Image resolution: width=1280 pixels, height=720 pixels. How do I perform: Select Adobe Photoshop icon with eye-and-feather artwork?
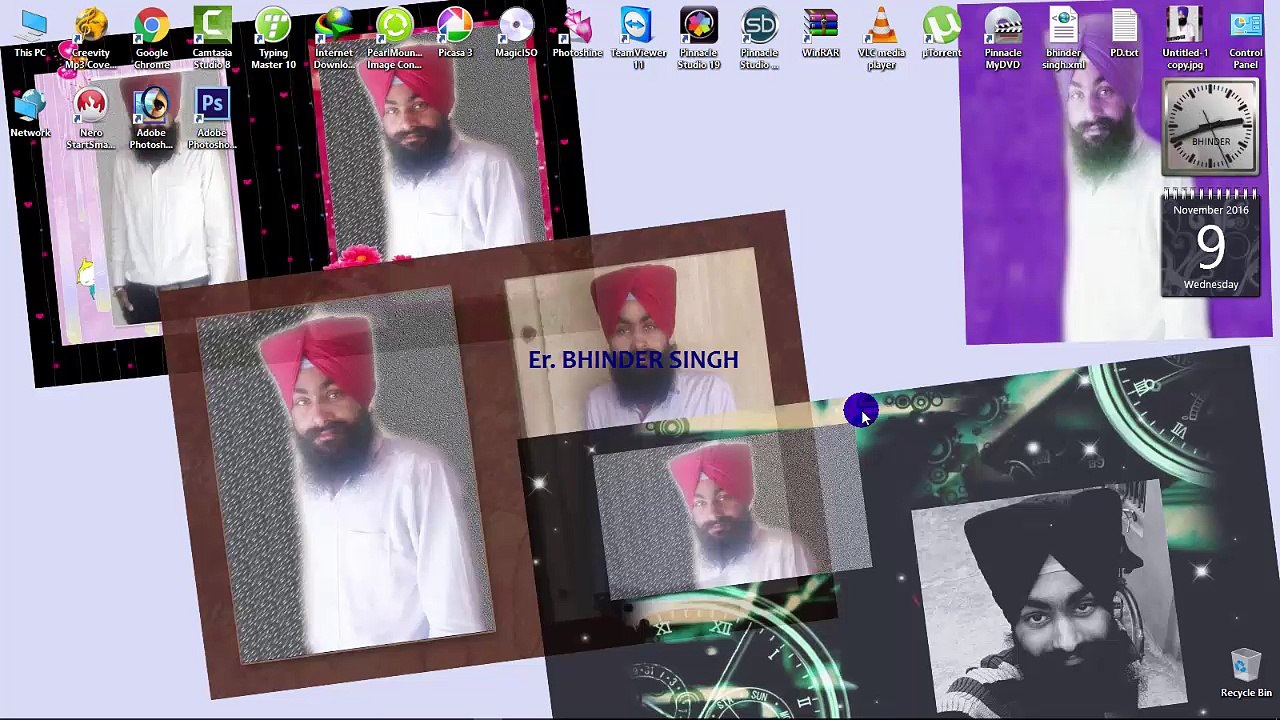coord(151,119)
